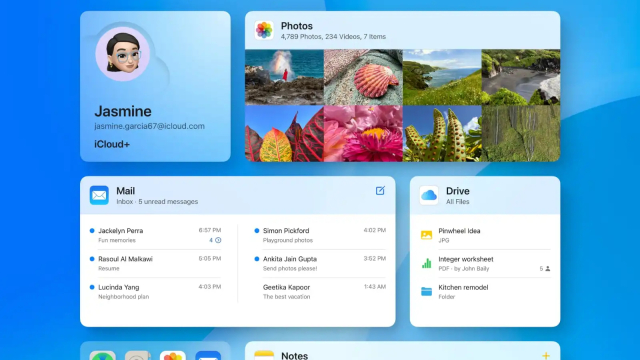Add a new note with the plus icon
The width and height of the screenshot is (640, 360).
click(x=546, y=356)
